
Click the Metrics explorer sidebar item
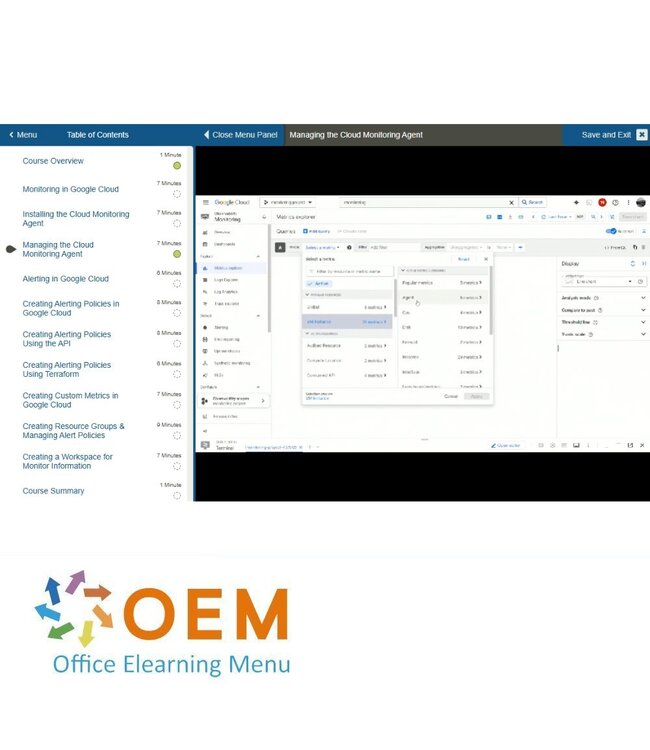[232, 268]
